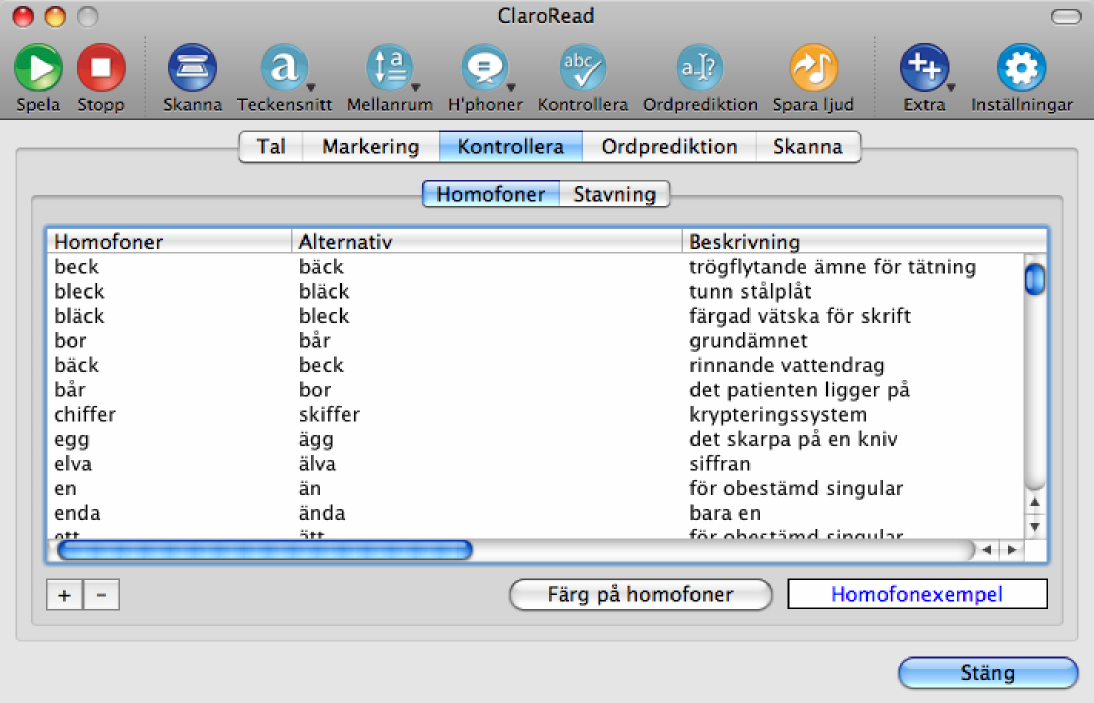Click the Teckensnitt font icon

[283, 68]
